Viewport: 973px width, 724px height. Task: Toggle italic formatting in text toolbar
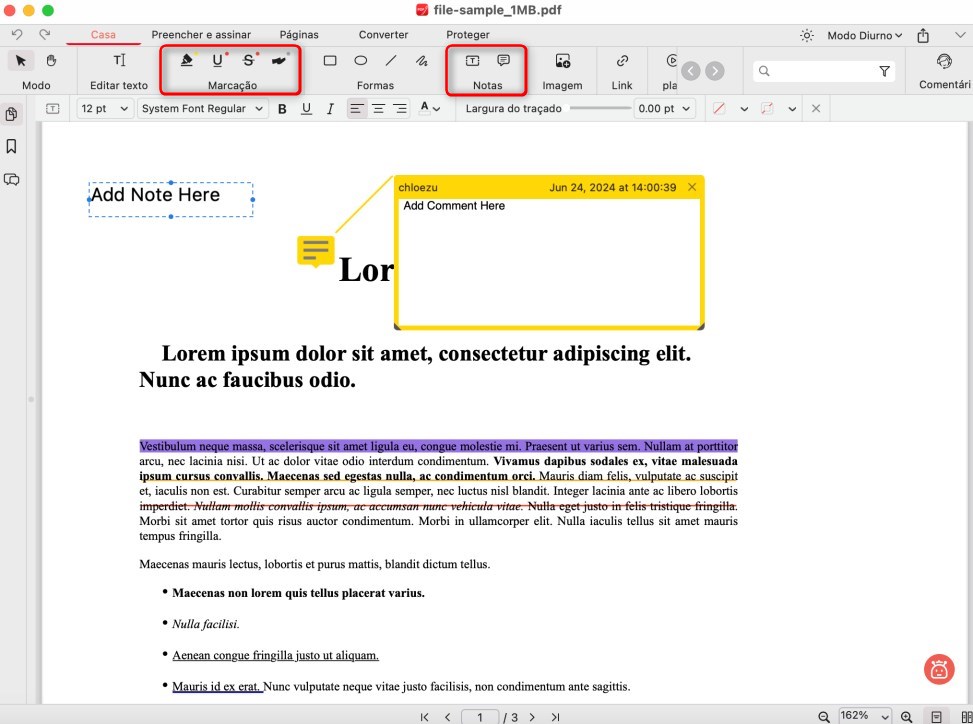coord(330,108)
